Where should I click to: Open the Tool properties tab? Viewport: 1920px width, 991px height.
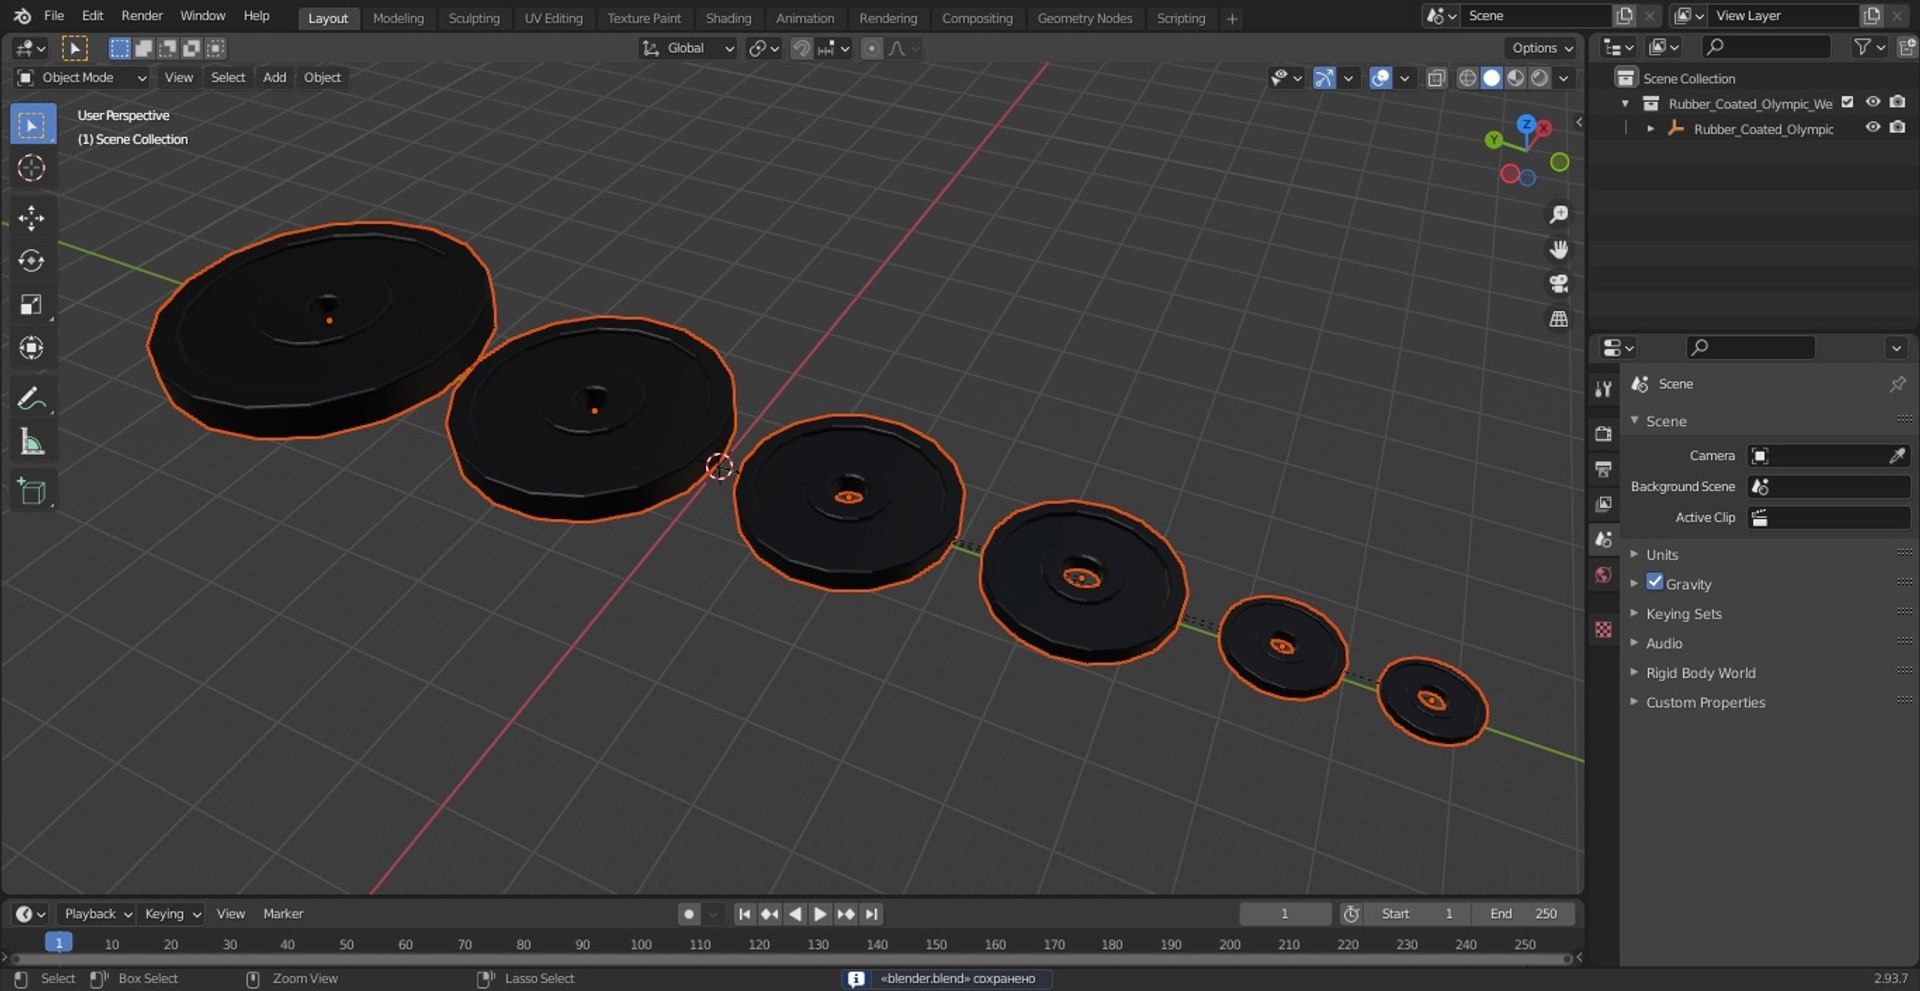[x=1604, y=389]
